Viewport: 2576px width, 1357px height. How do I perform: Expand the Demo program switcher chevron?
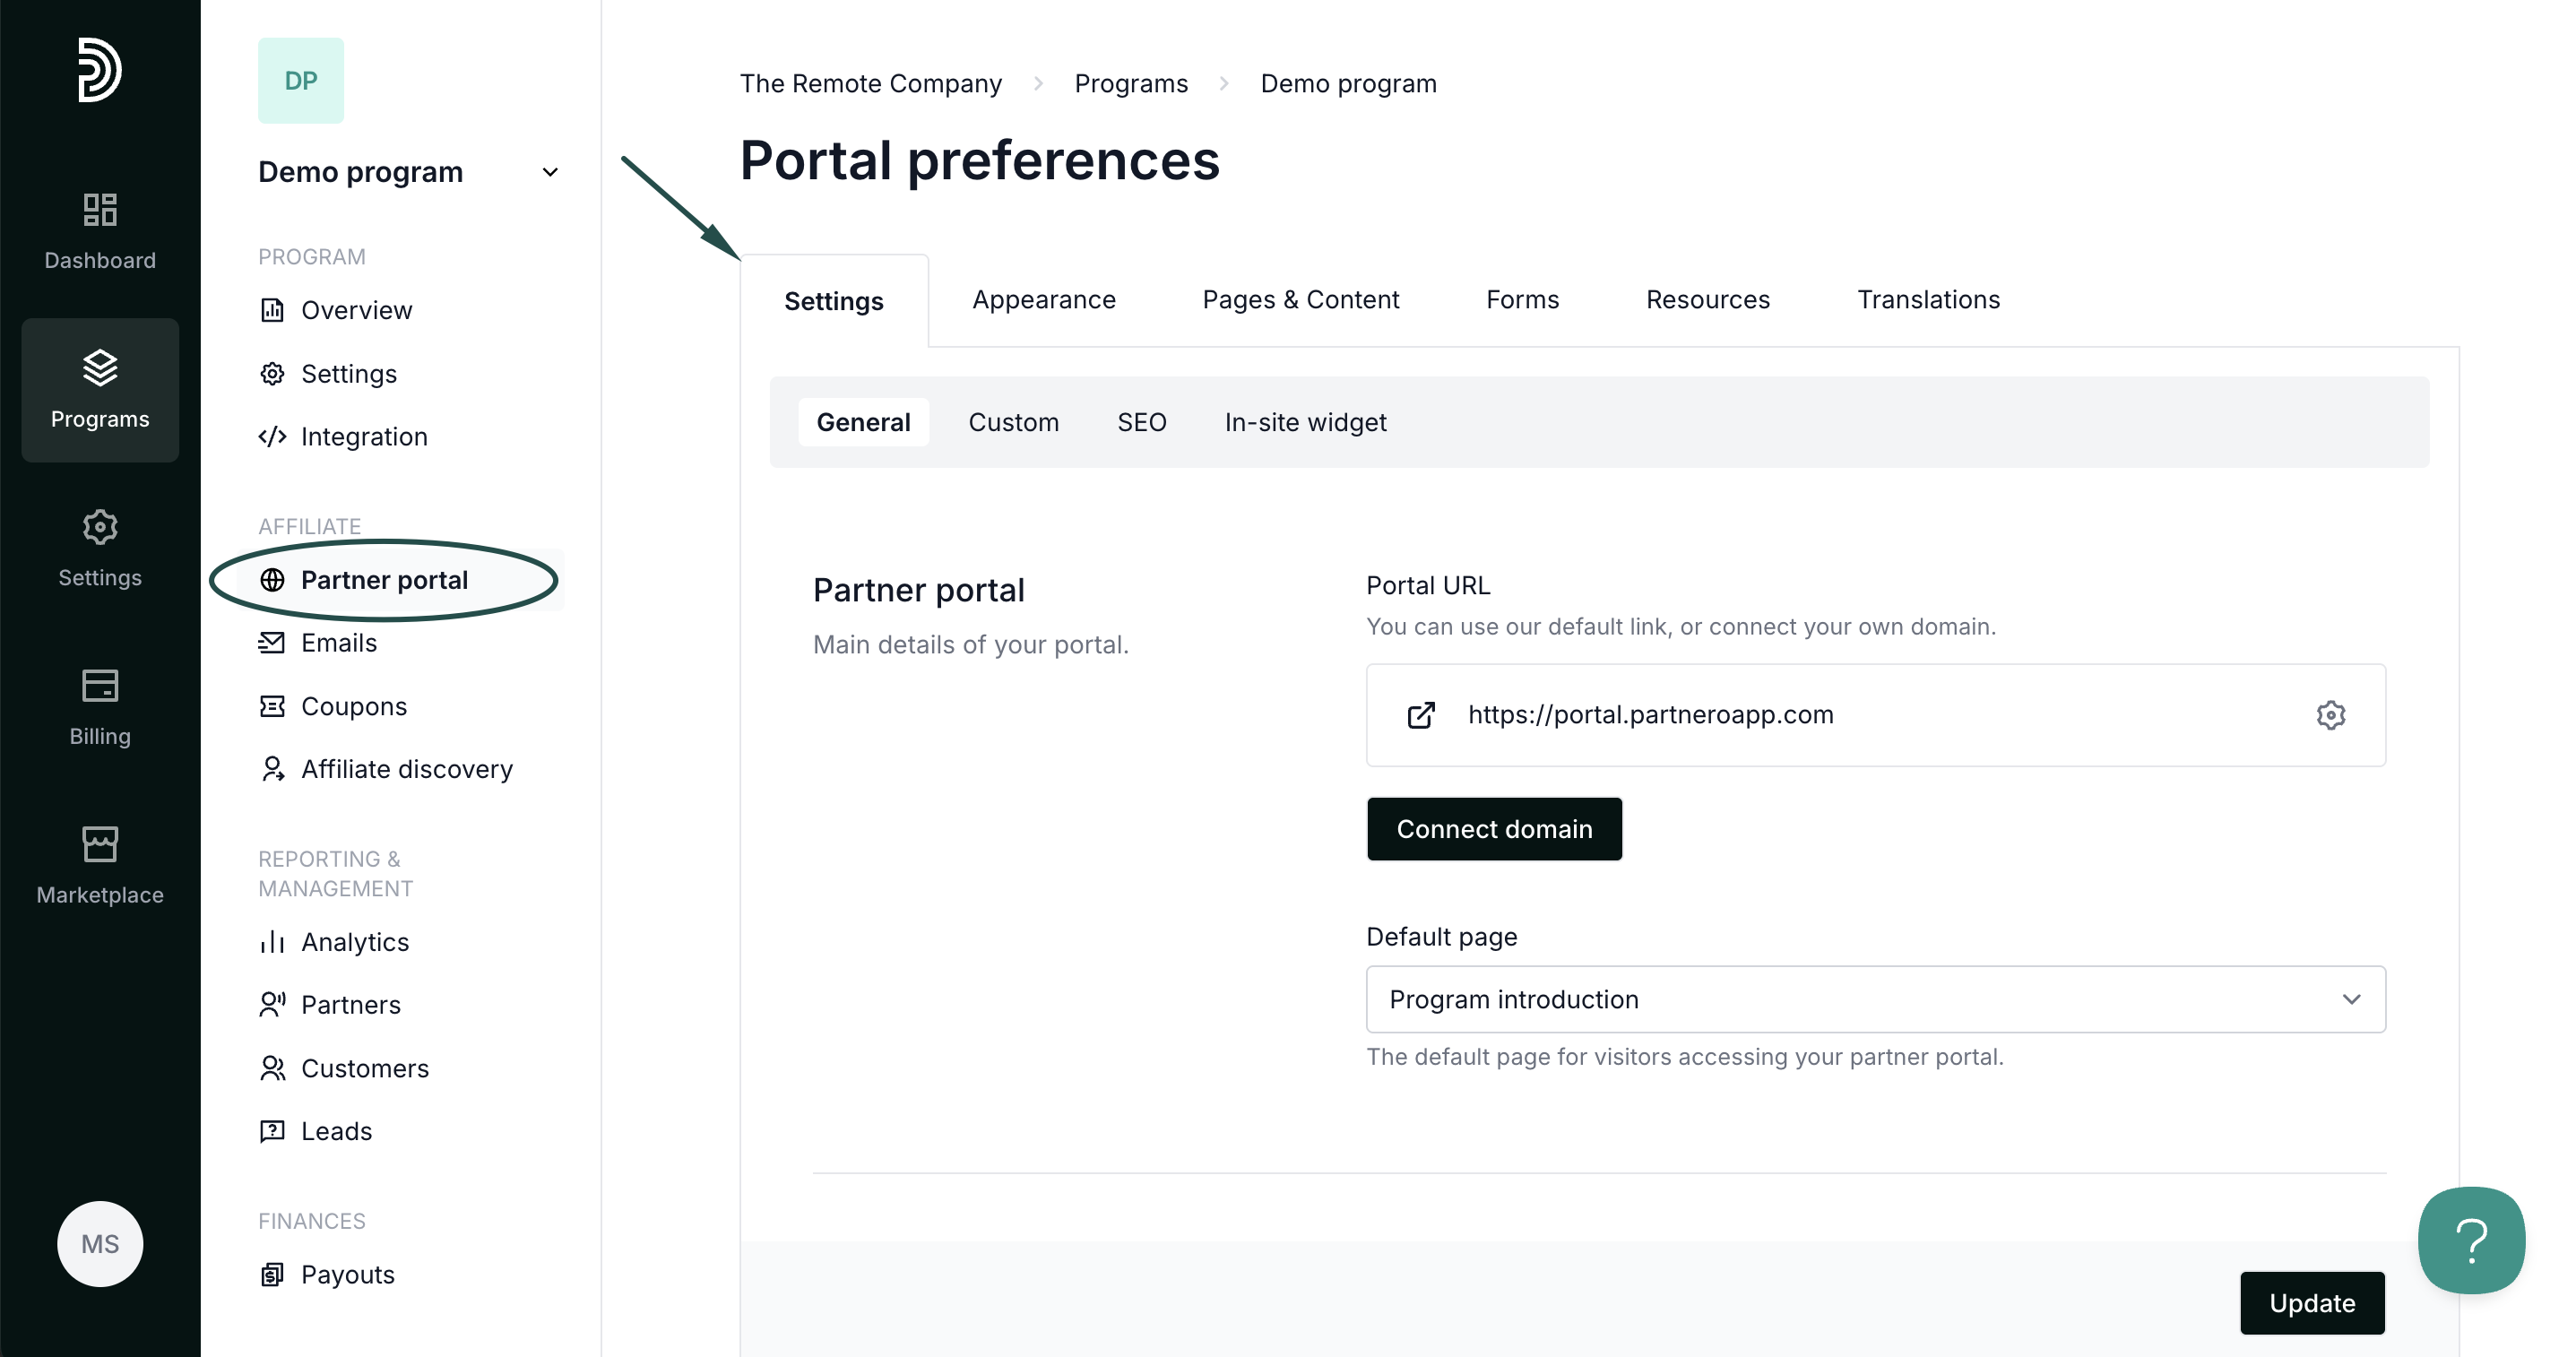(x=550, y=172)
